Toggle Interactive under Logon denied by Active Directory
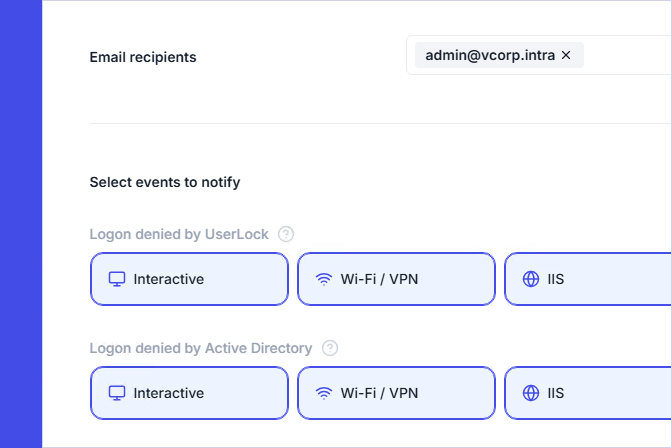Image resolution: width=672 pixels, height=448 pixels. point(189,393)
